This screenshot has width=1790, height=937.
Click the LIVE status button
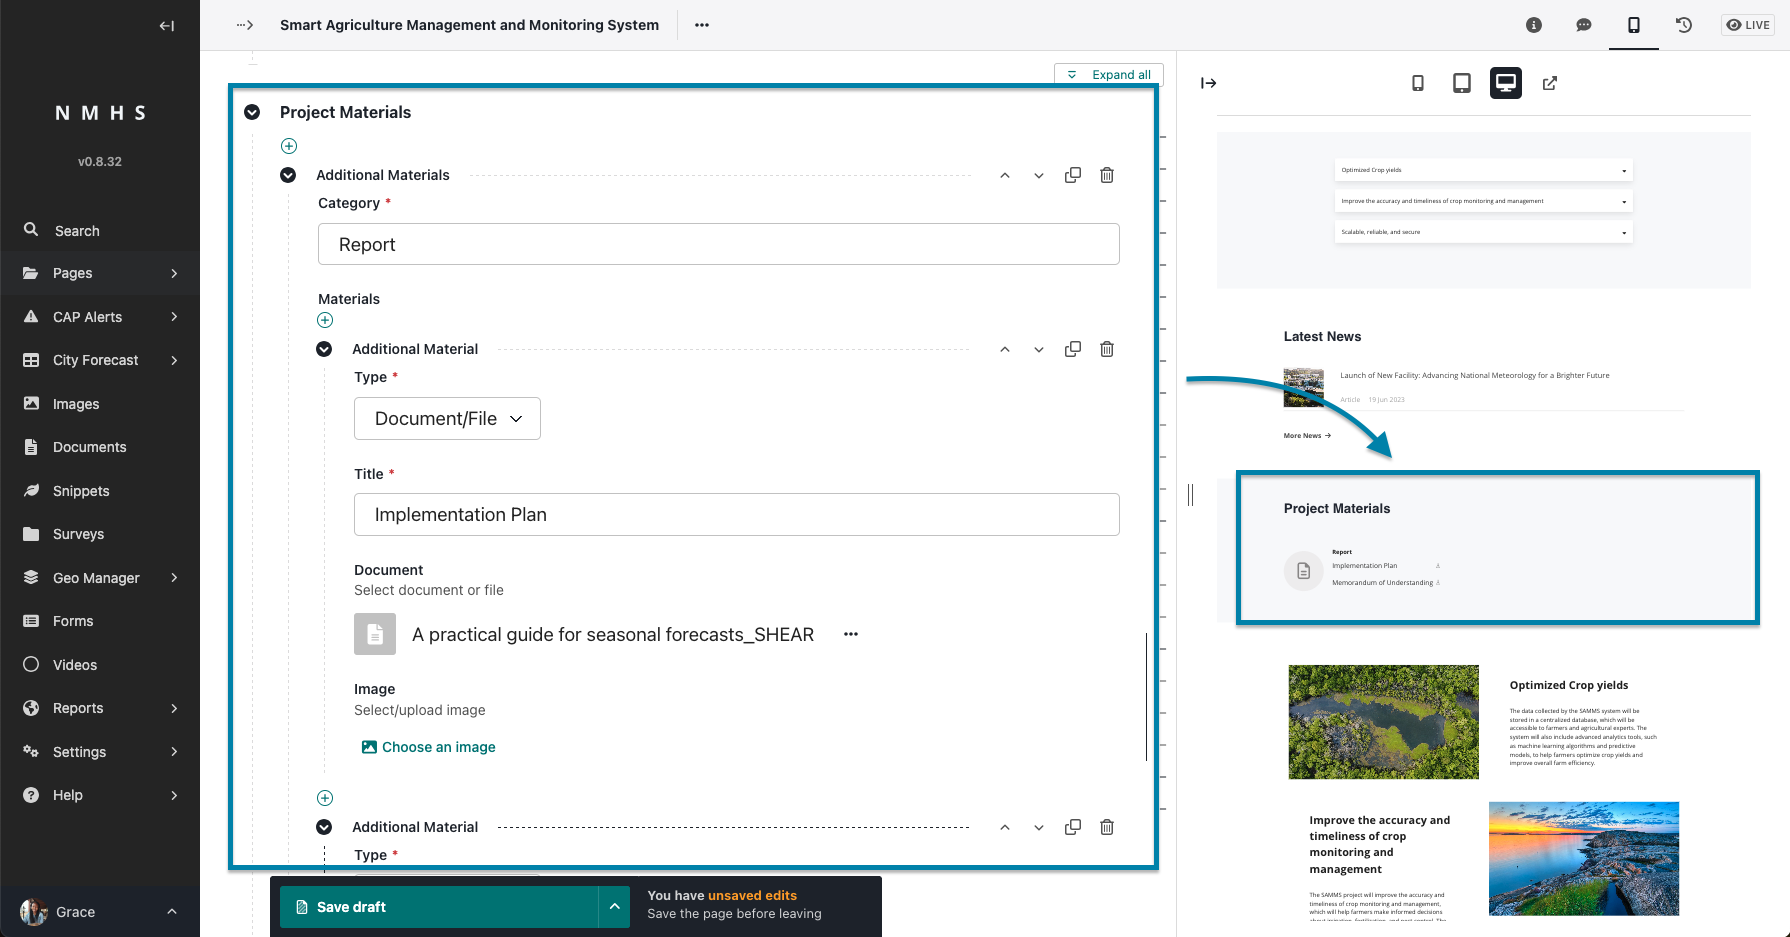(x=1748, y=25)
